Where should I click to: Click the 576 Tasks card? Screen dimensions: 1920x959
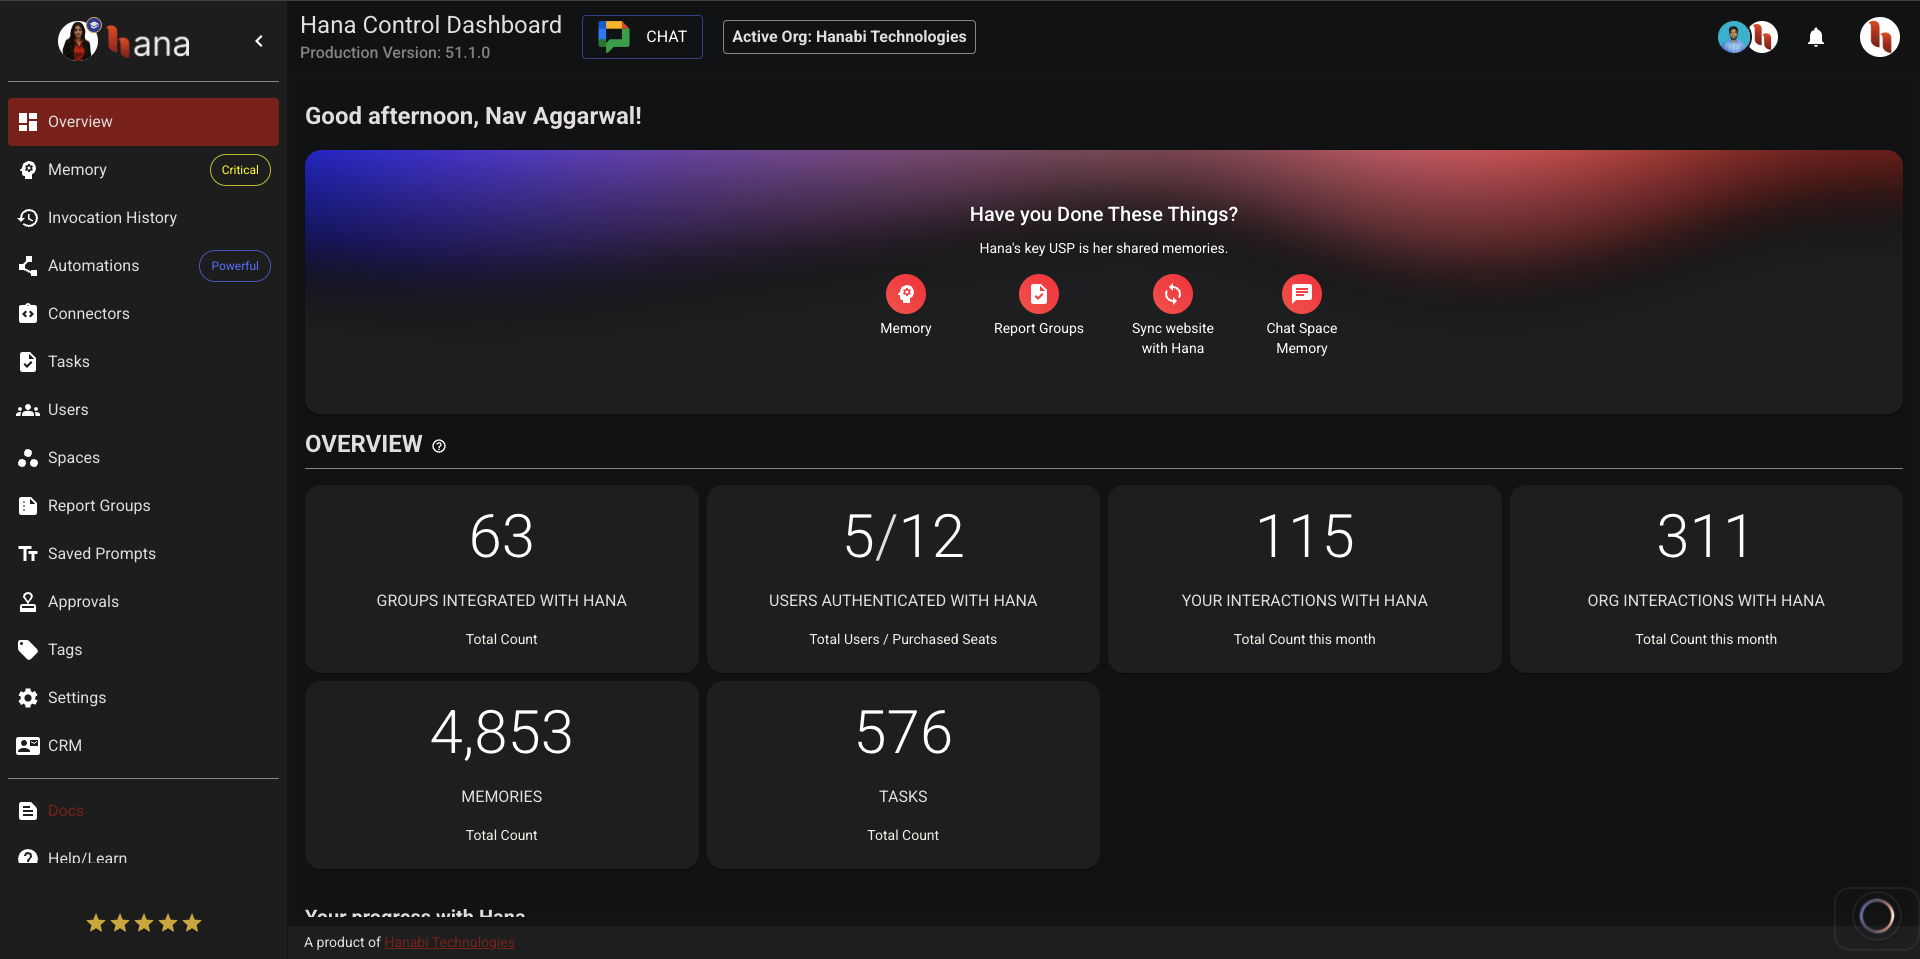903,775
